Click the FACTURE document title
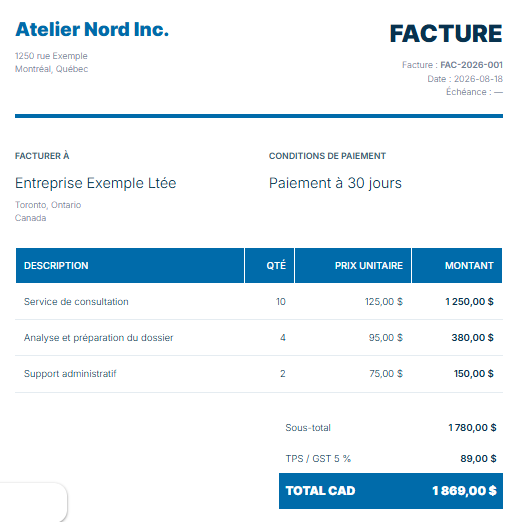 [x=446, y=34]
